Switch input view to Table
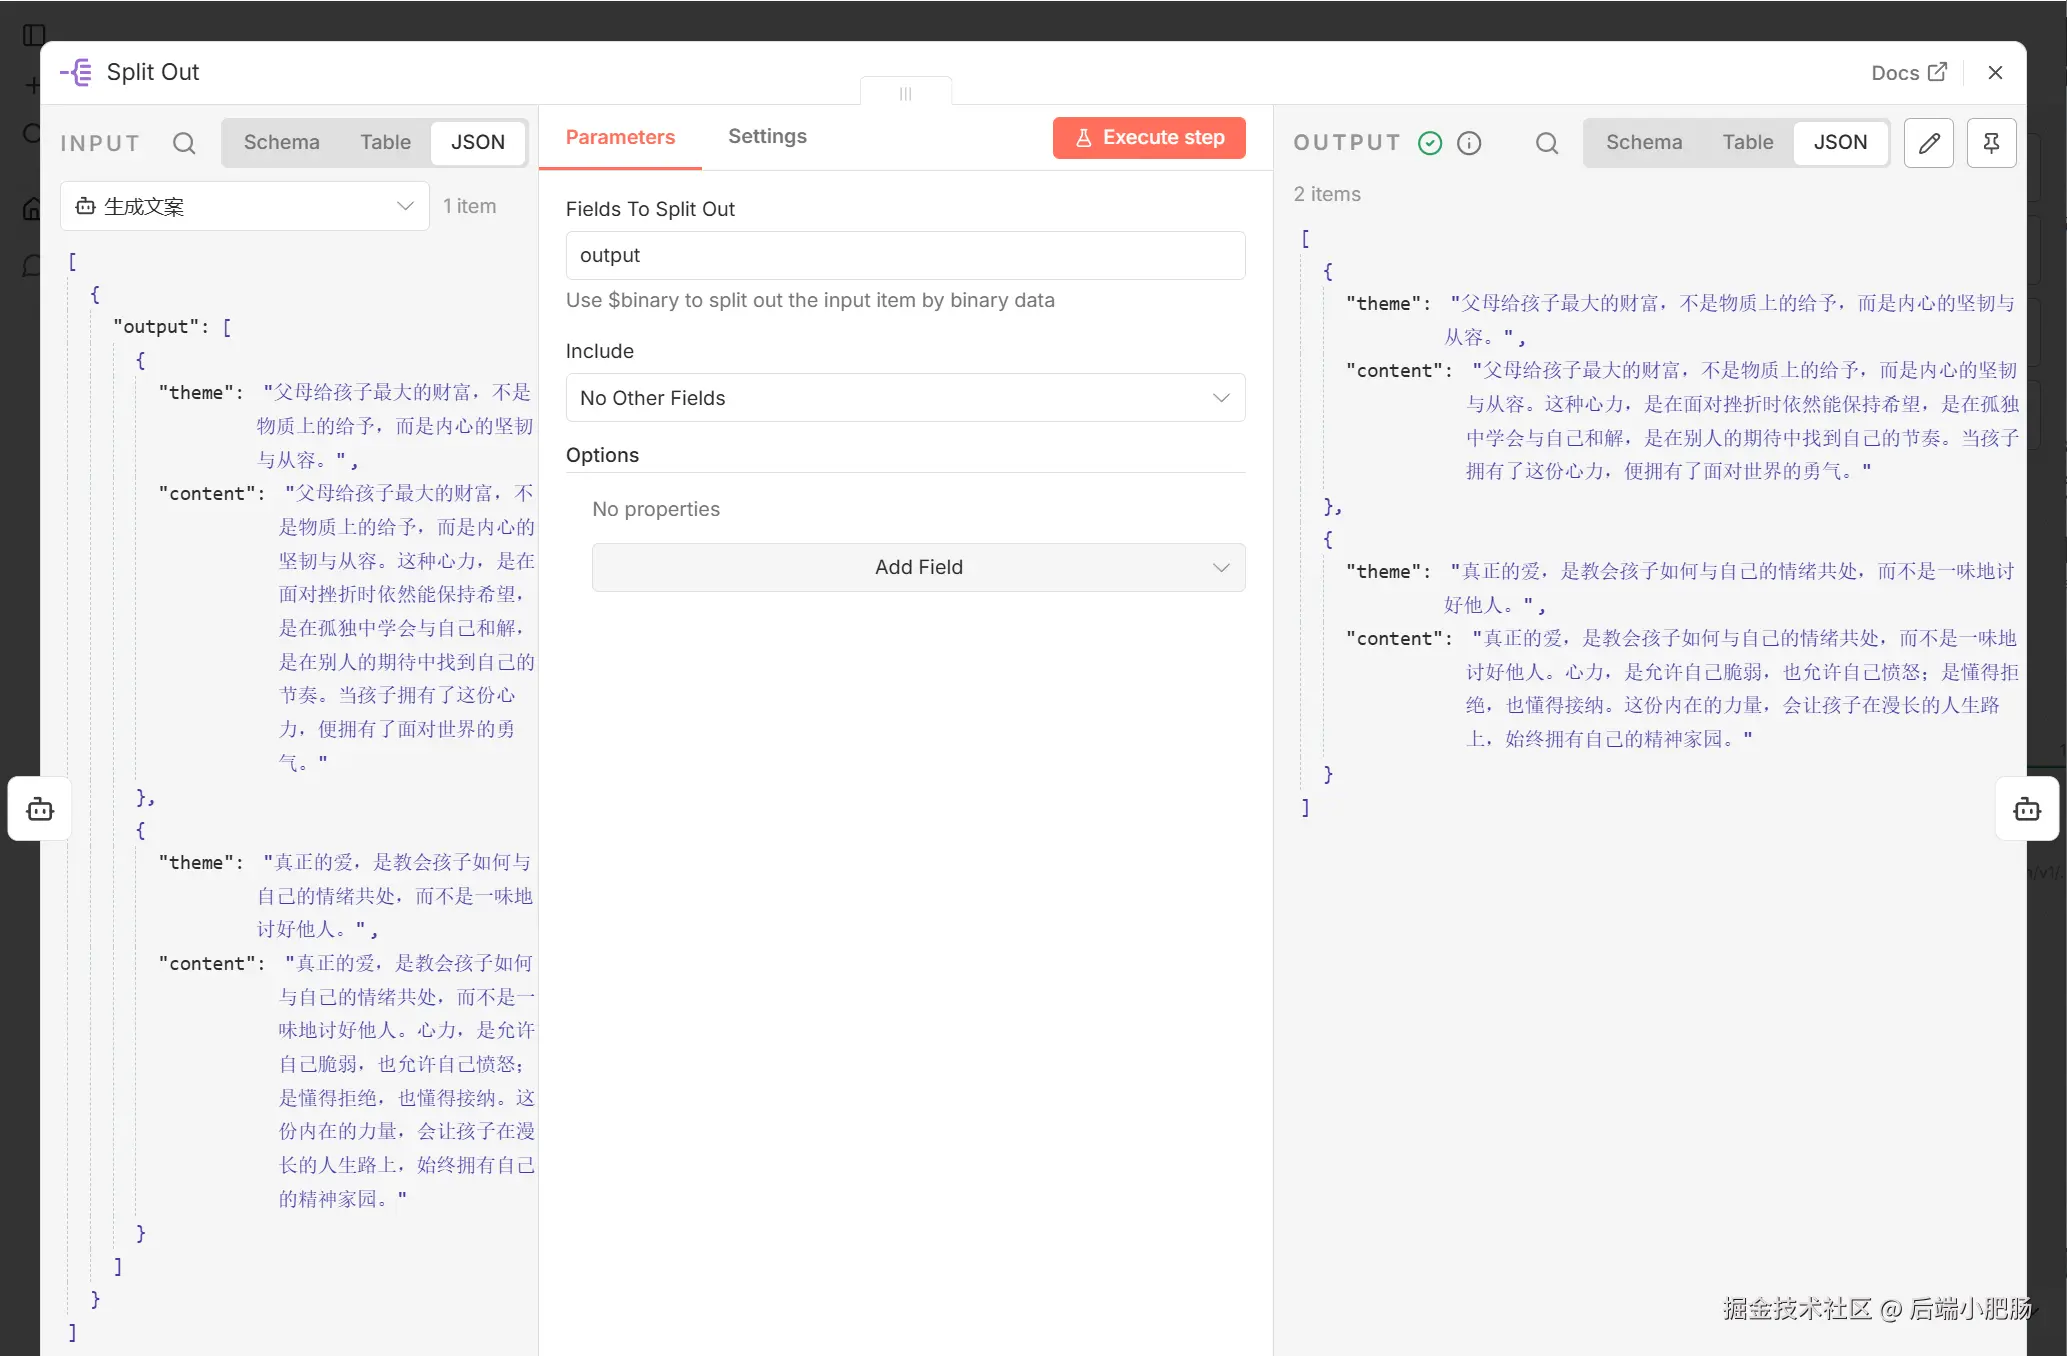Image resolution: width=2067 pixels, height=1356 pixels. click(x=385, y=142)
